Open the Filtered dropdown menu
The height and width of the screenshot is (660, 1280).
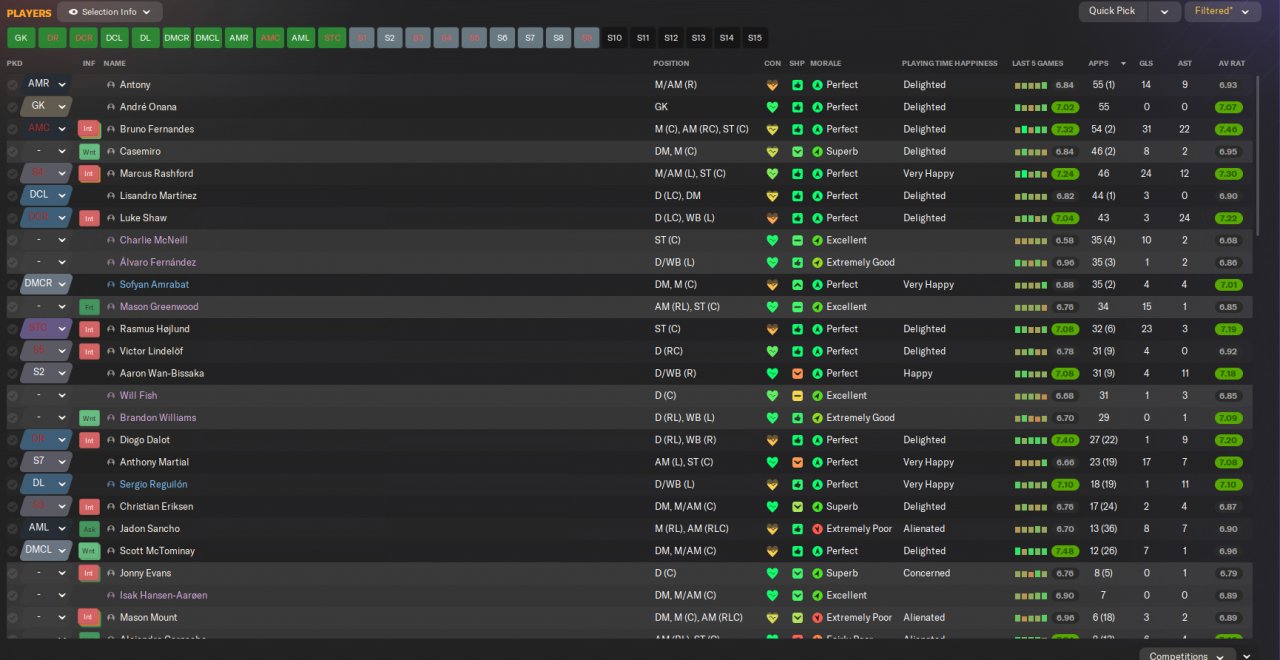1222,11
